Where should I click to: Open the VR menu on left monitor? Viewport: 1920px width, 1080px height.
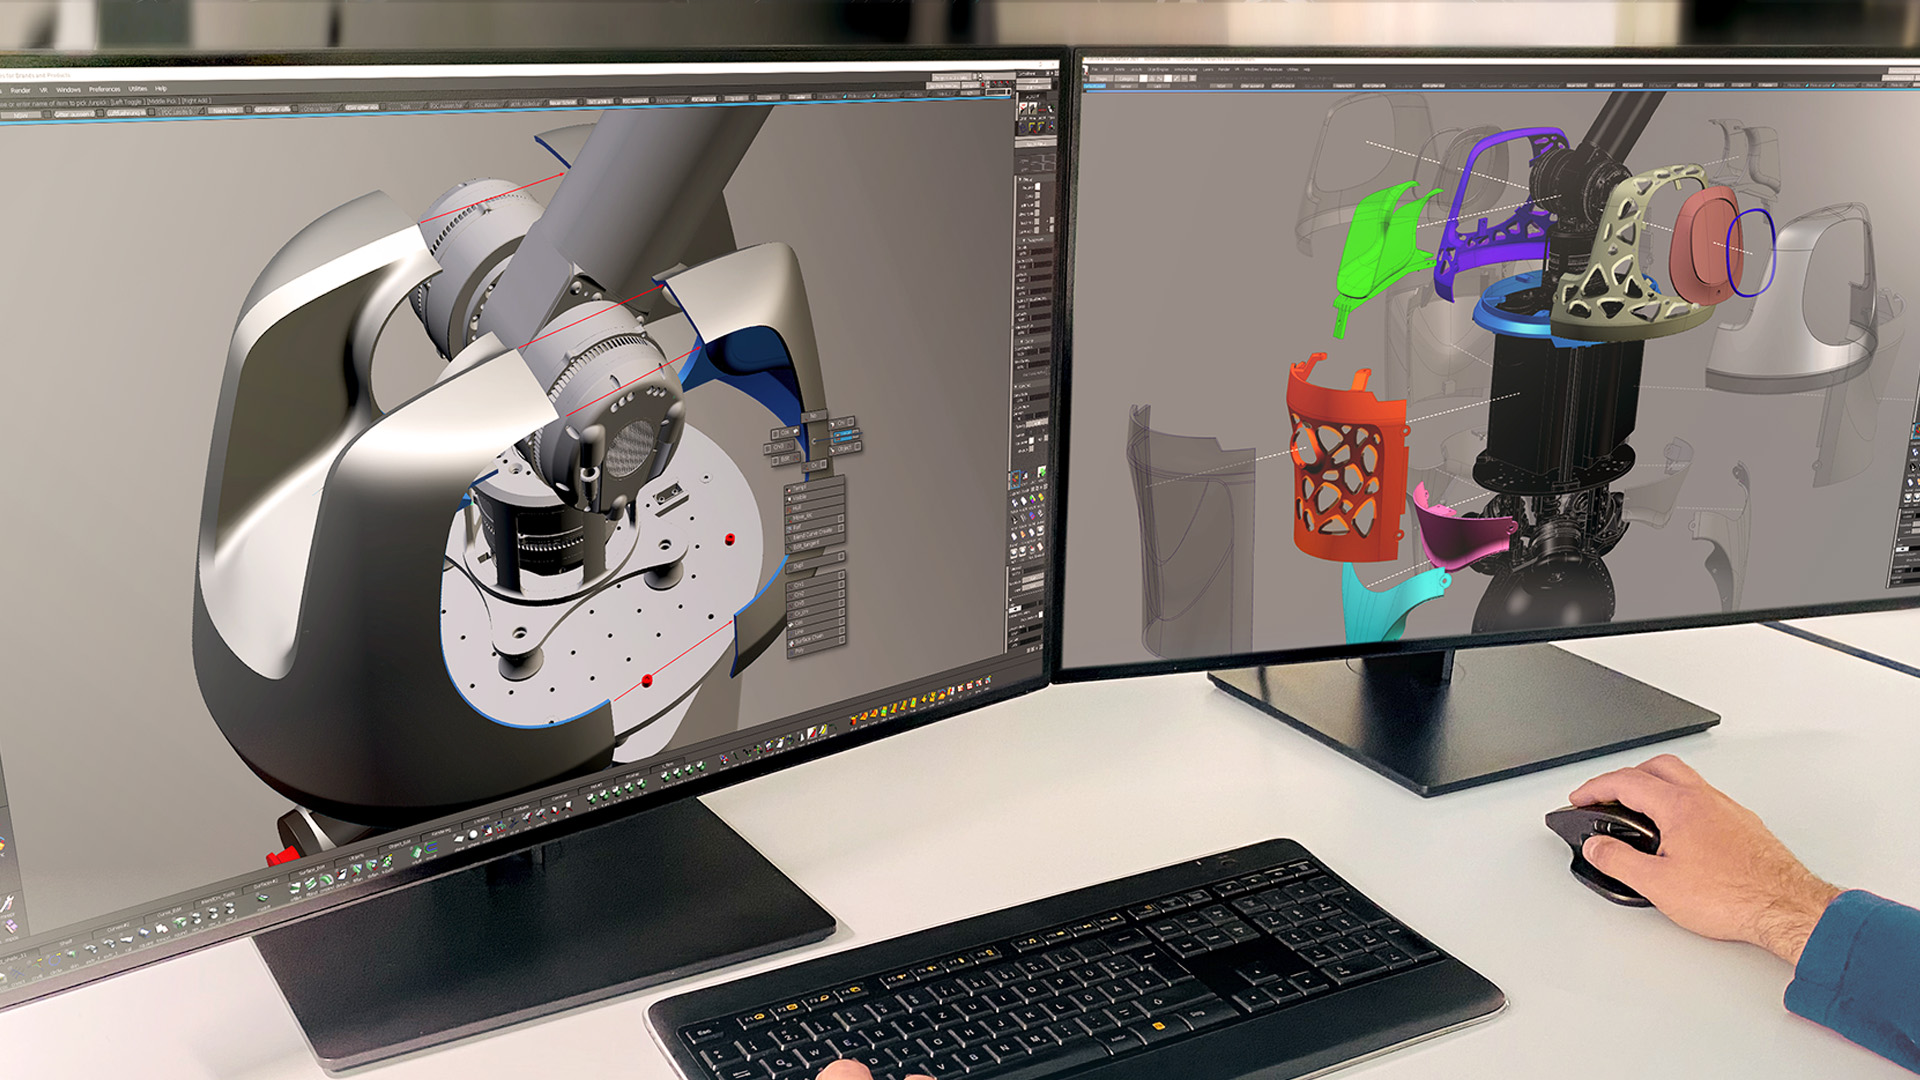tap(43, 90)
